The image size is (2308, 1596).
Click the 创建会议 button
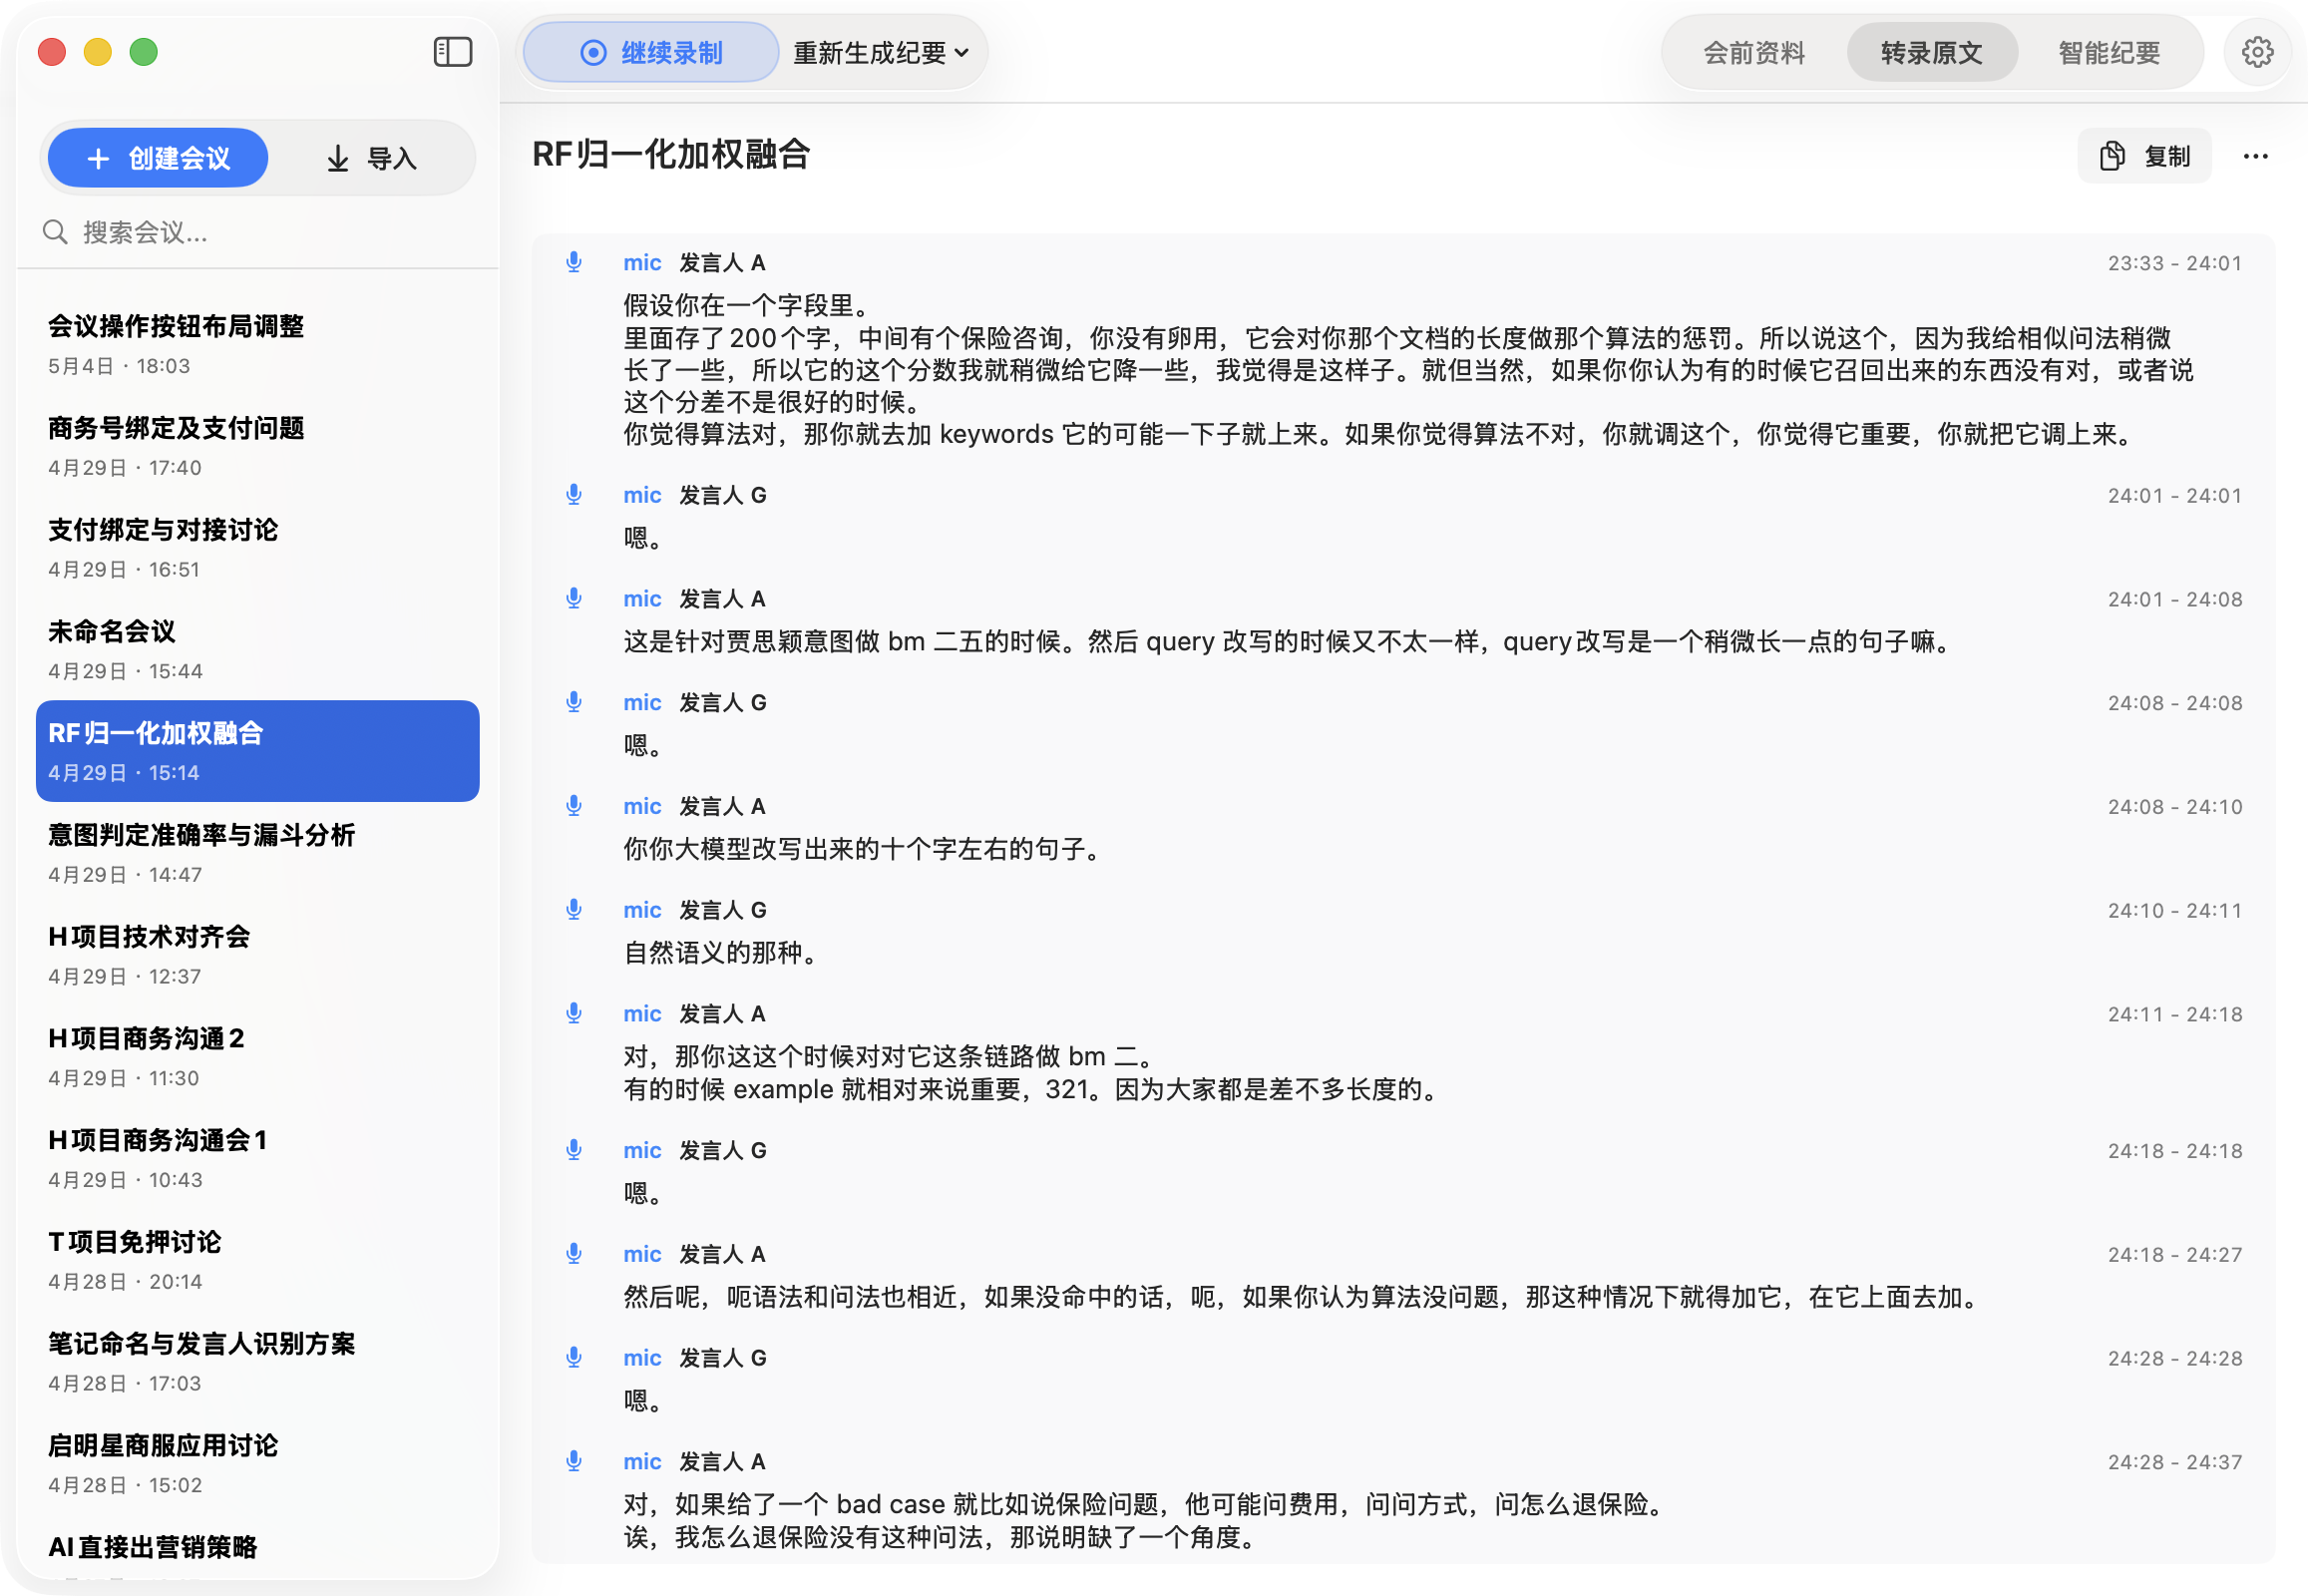tap(158, 158)
